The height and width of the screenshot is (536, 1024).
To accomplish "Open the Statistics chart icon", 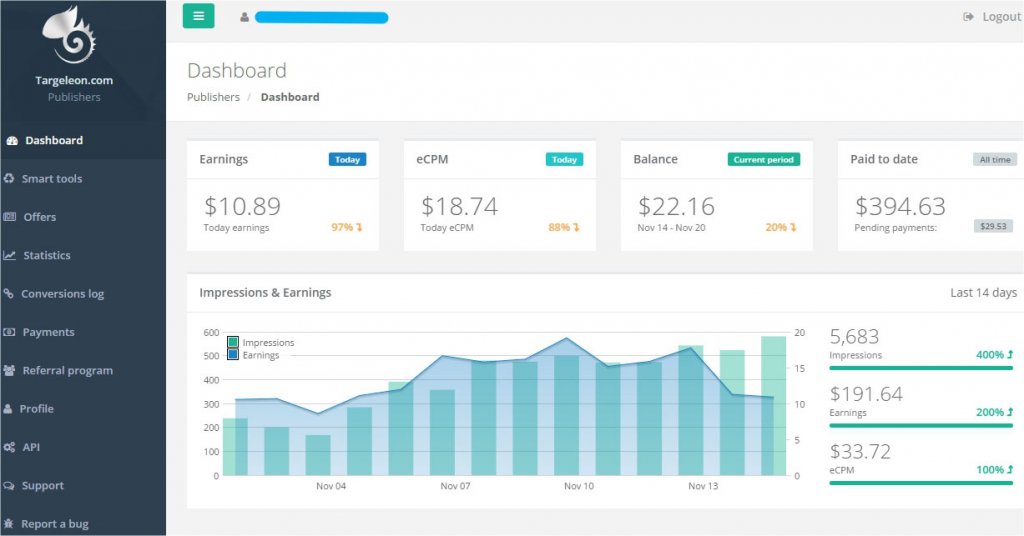I will pos(10,255).
